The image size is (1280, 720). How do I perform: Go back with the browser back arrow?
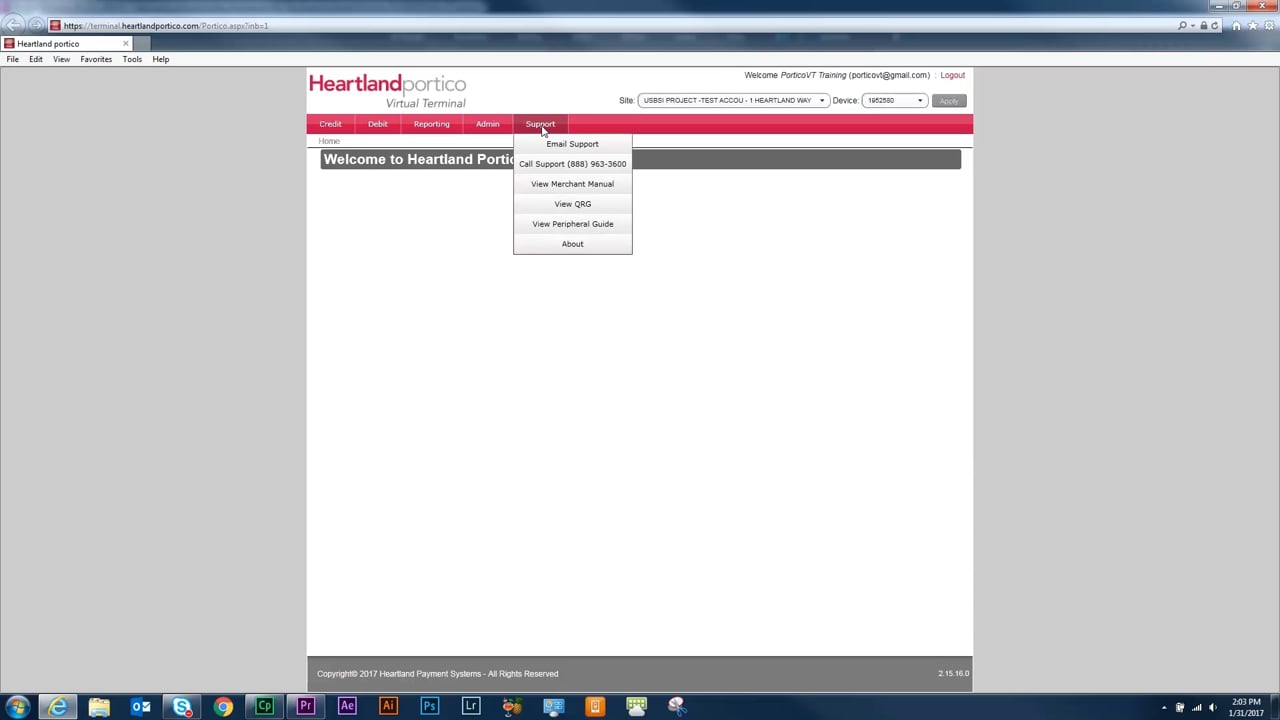(x=14, y=25)
